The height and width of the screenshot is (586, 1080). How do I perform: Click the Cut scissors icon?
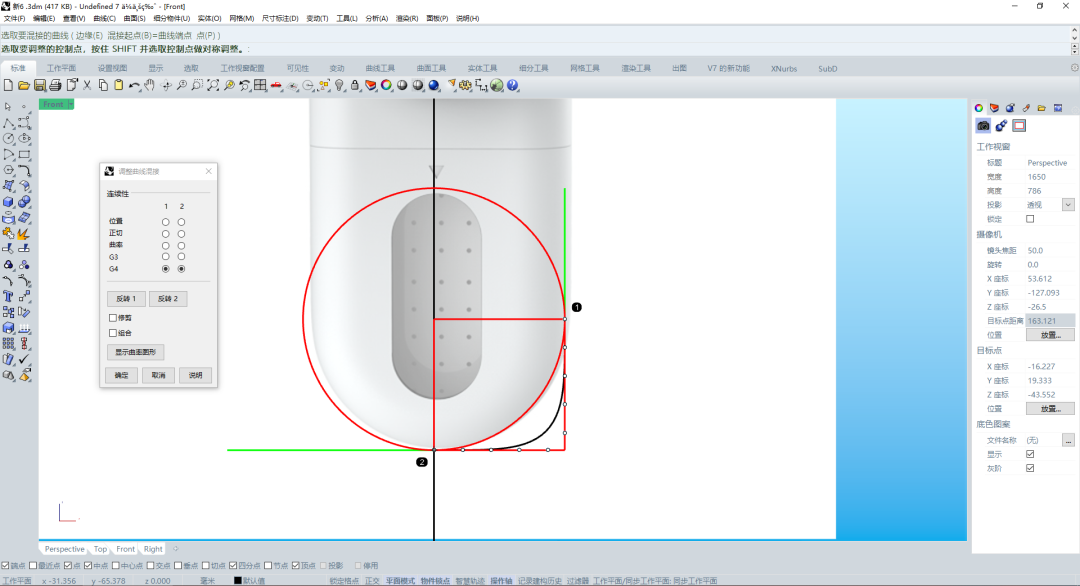pos(87,85)
